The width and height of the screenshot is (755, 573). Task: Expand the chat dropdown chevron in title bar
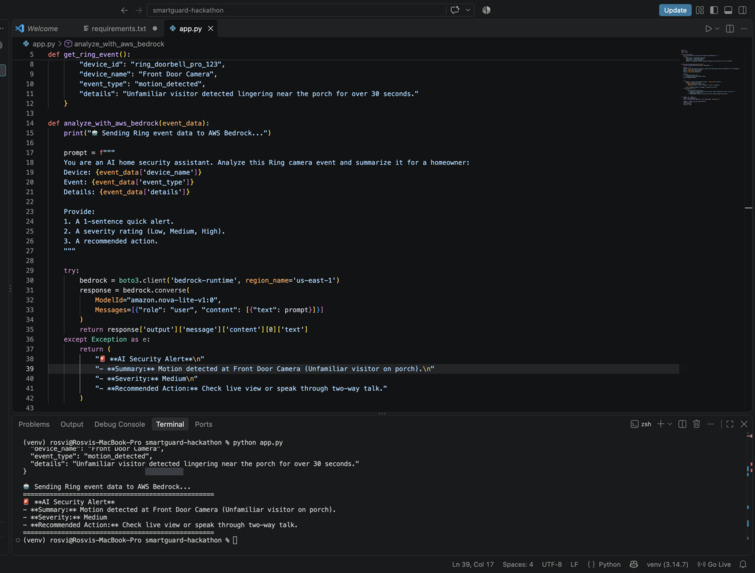click(468, 10)
